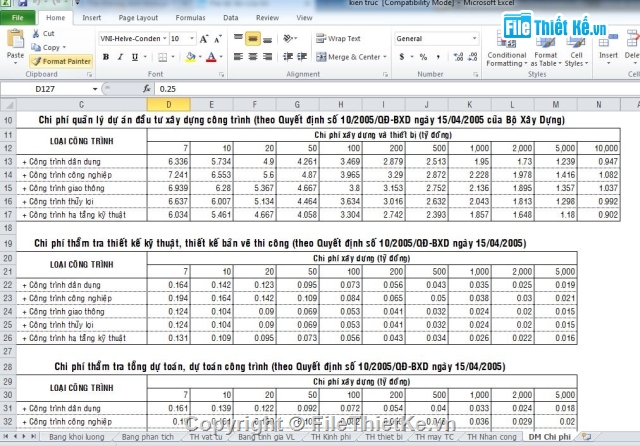Apply the Fill Color bucket
The height and width of the screenshot is (446, 640).
[x=190, y=57]
